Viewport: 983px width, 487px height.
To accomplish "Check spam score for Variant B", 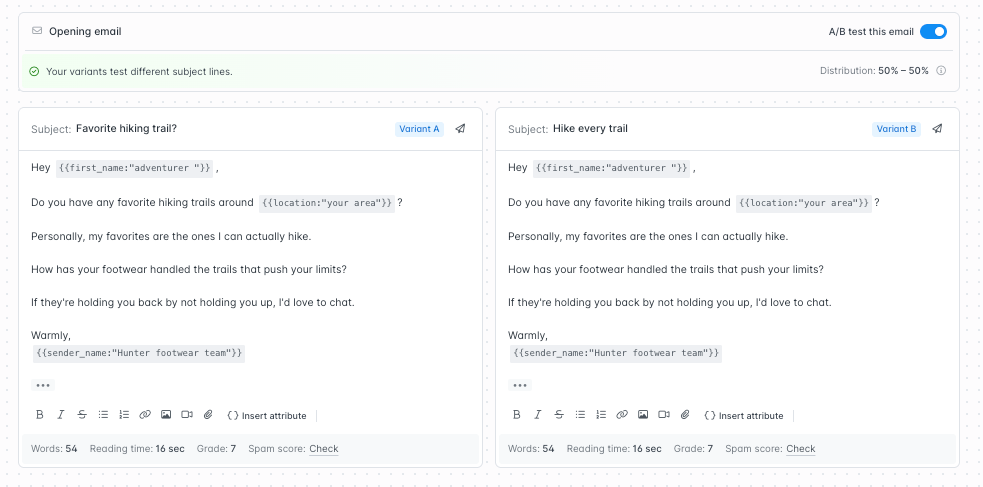I will (801, 449).
